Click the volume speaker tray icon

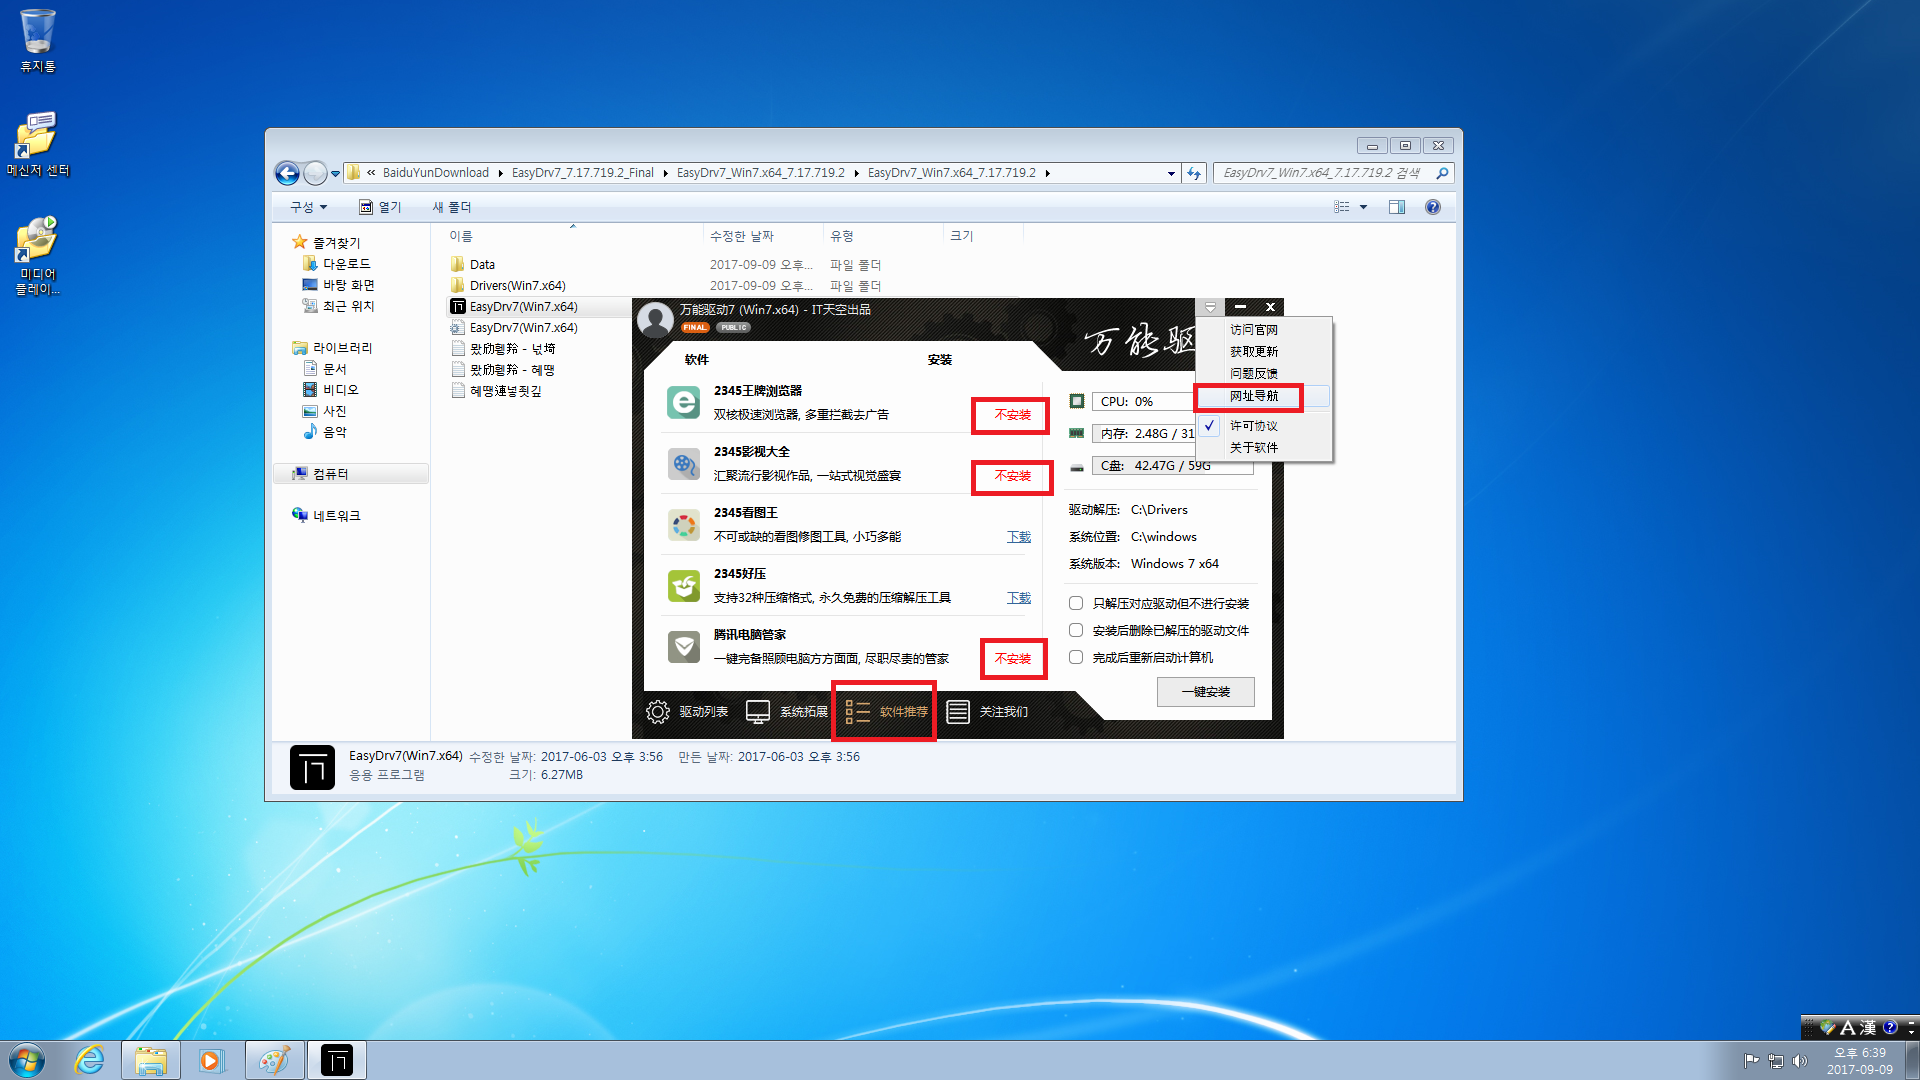click(x=1800, y=1061)
